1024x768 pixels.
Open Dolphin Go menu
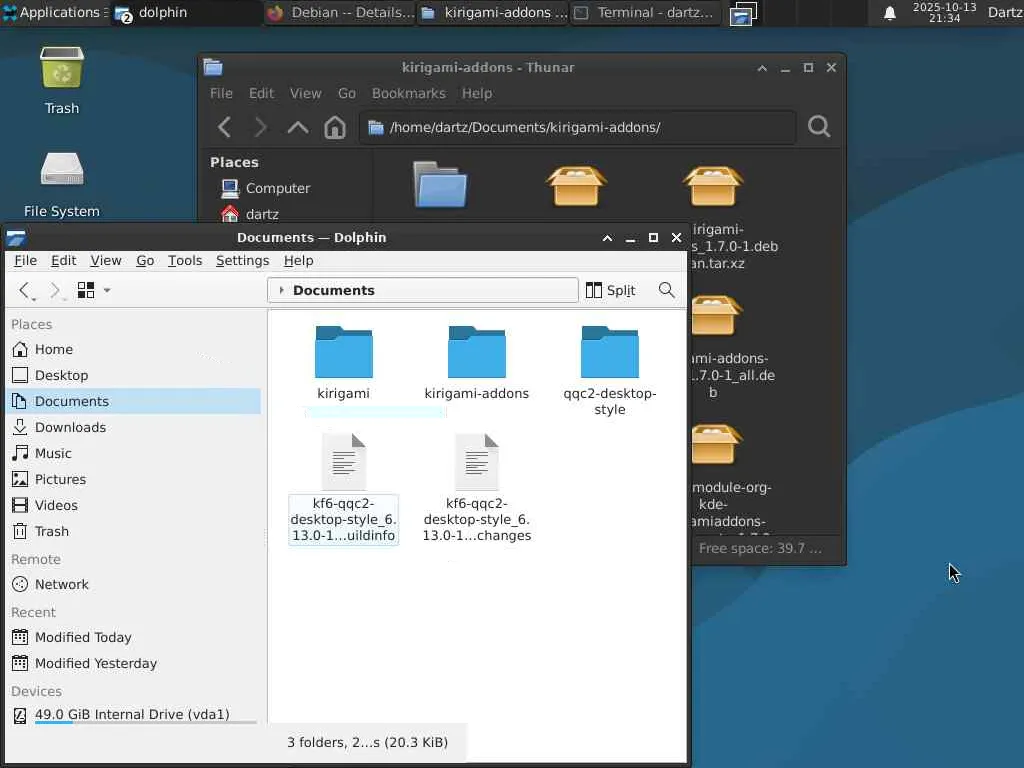tap(145, 261)
